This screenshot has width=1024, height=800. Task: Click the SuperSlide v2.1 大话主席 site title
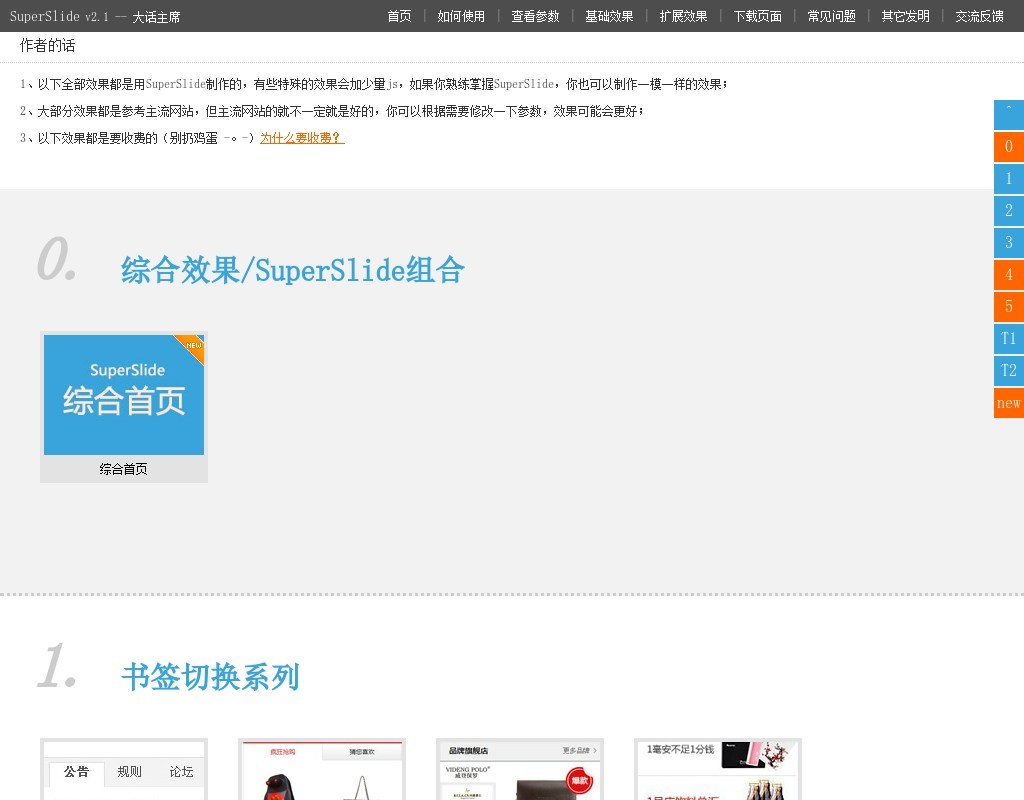tap(95, 16)
